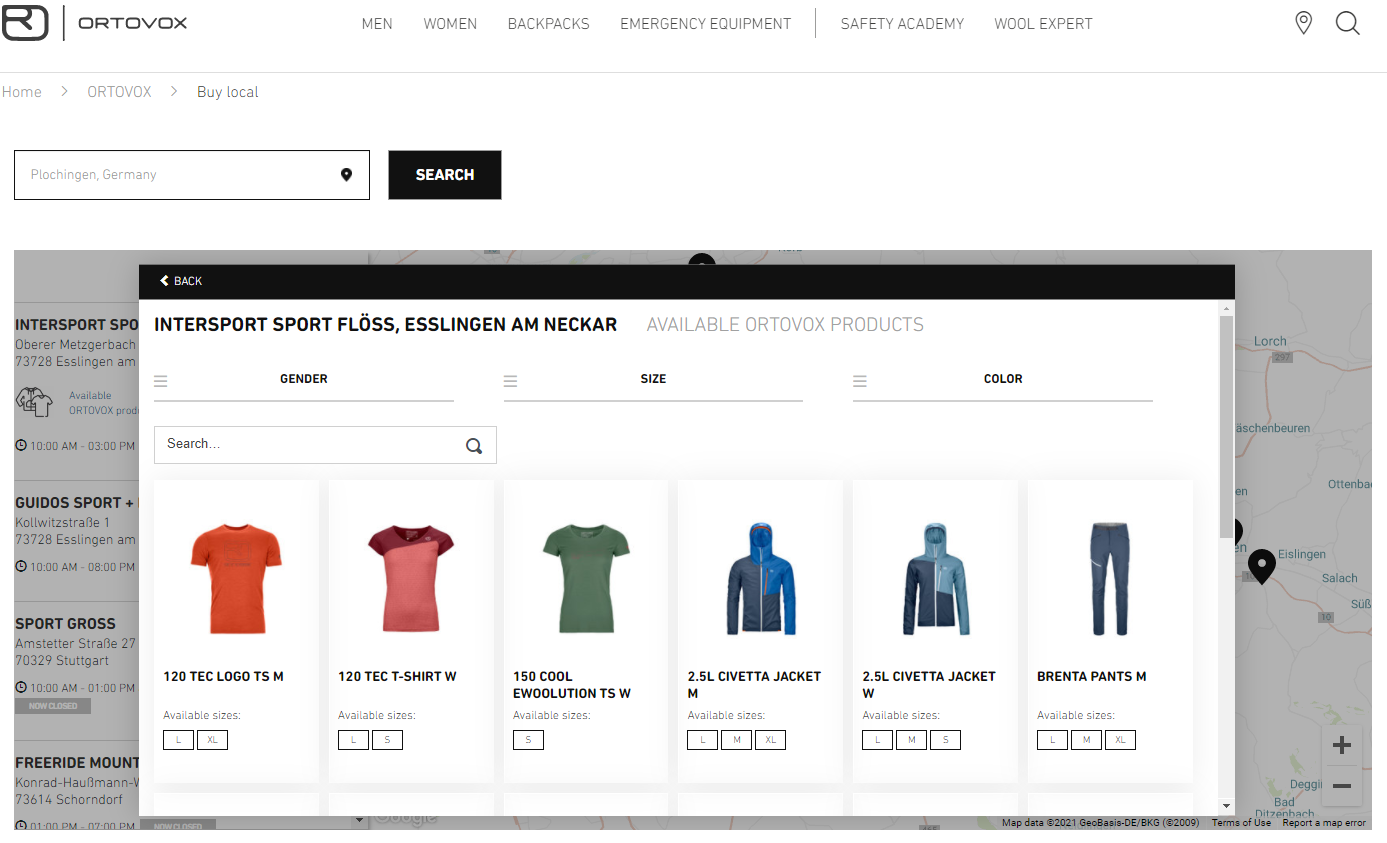
Task: Click the product Search... field
Action: [325, 445]
